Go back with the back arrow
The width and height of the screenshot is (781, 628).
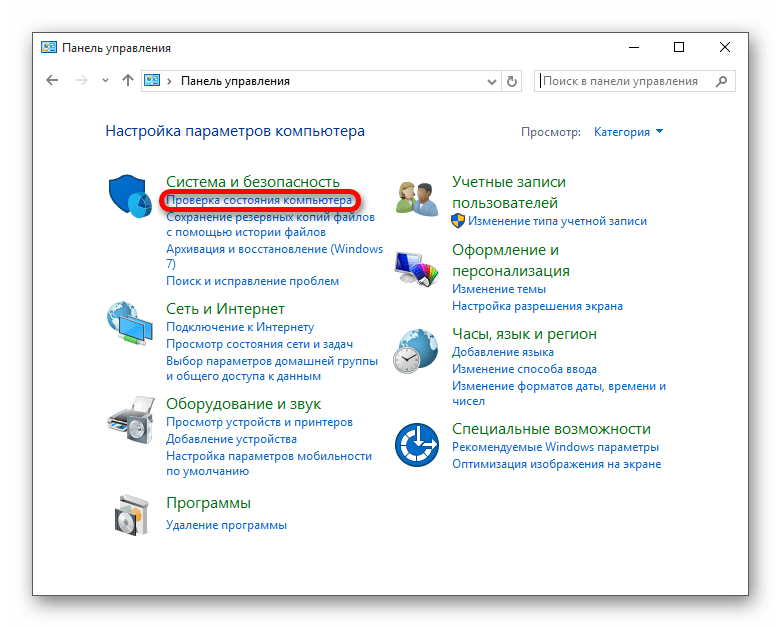pyautogui.click(x=52, y=80)
